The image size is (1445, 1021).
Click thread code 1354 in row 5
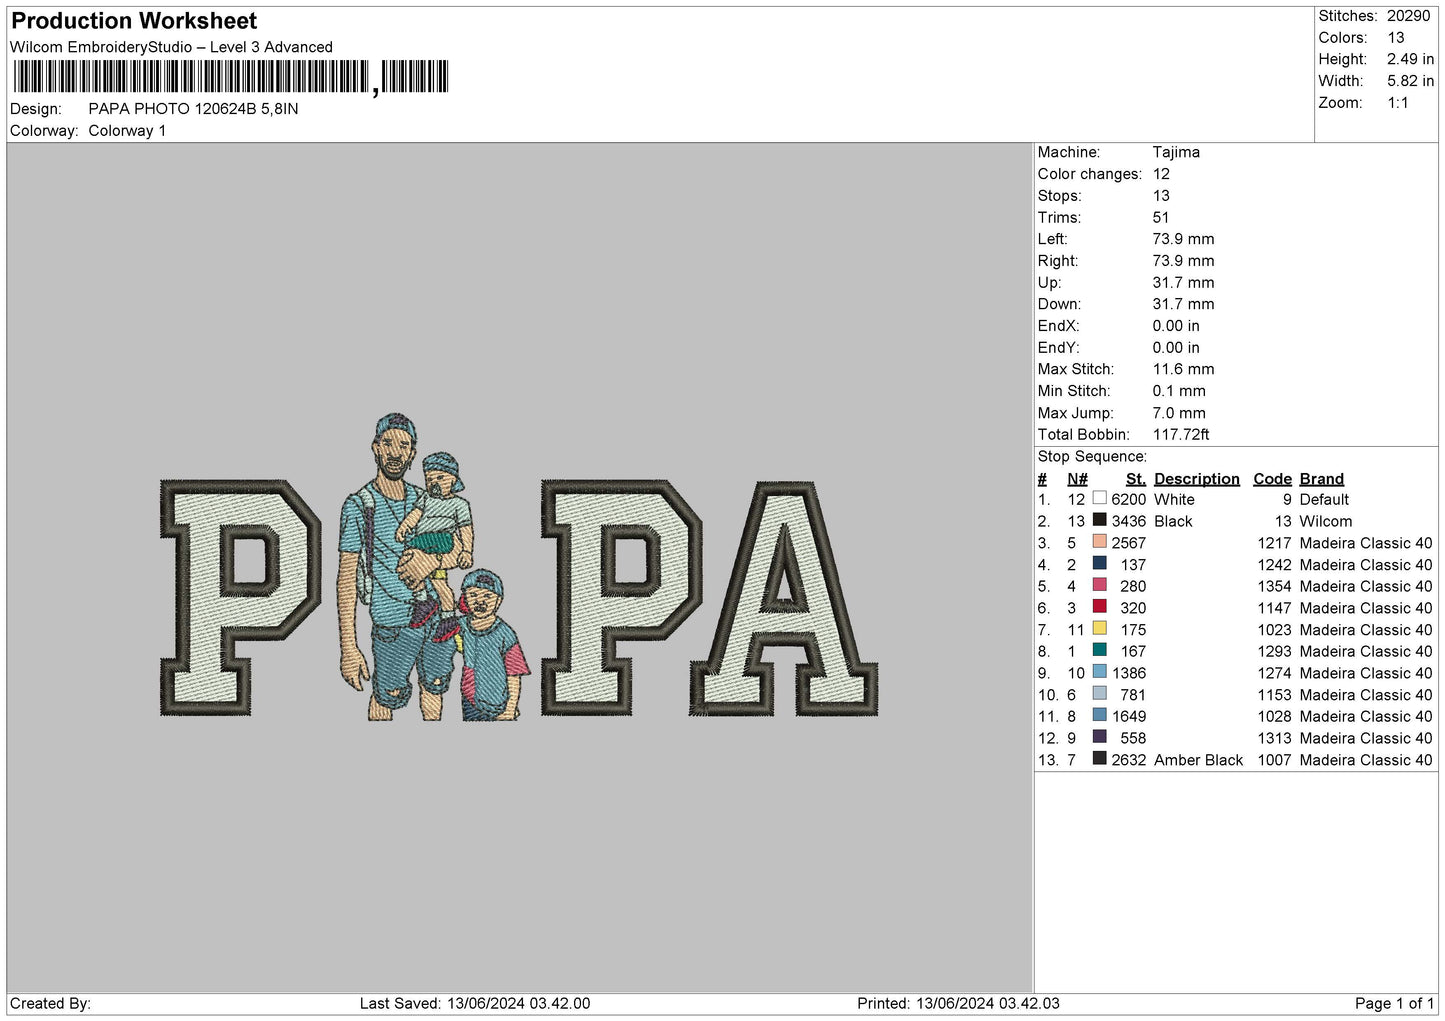click(1274, 586)
